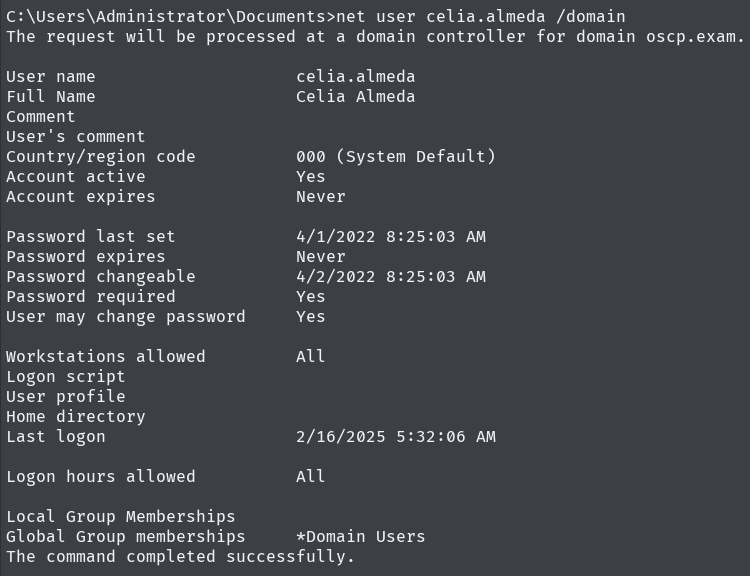Click the 'All' value for Logon hours allowed
The image size is (750, 576).
pyautogui.click(x=310, y=476)
